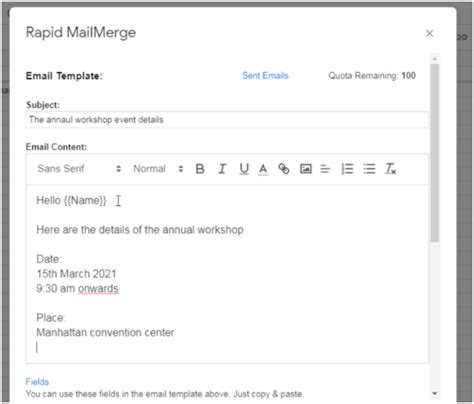The height and width of the screenshot is (404, 474).
Task: Click the '15th March 2021' line
Action: pos(76,274)
